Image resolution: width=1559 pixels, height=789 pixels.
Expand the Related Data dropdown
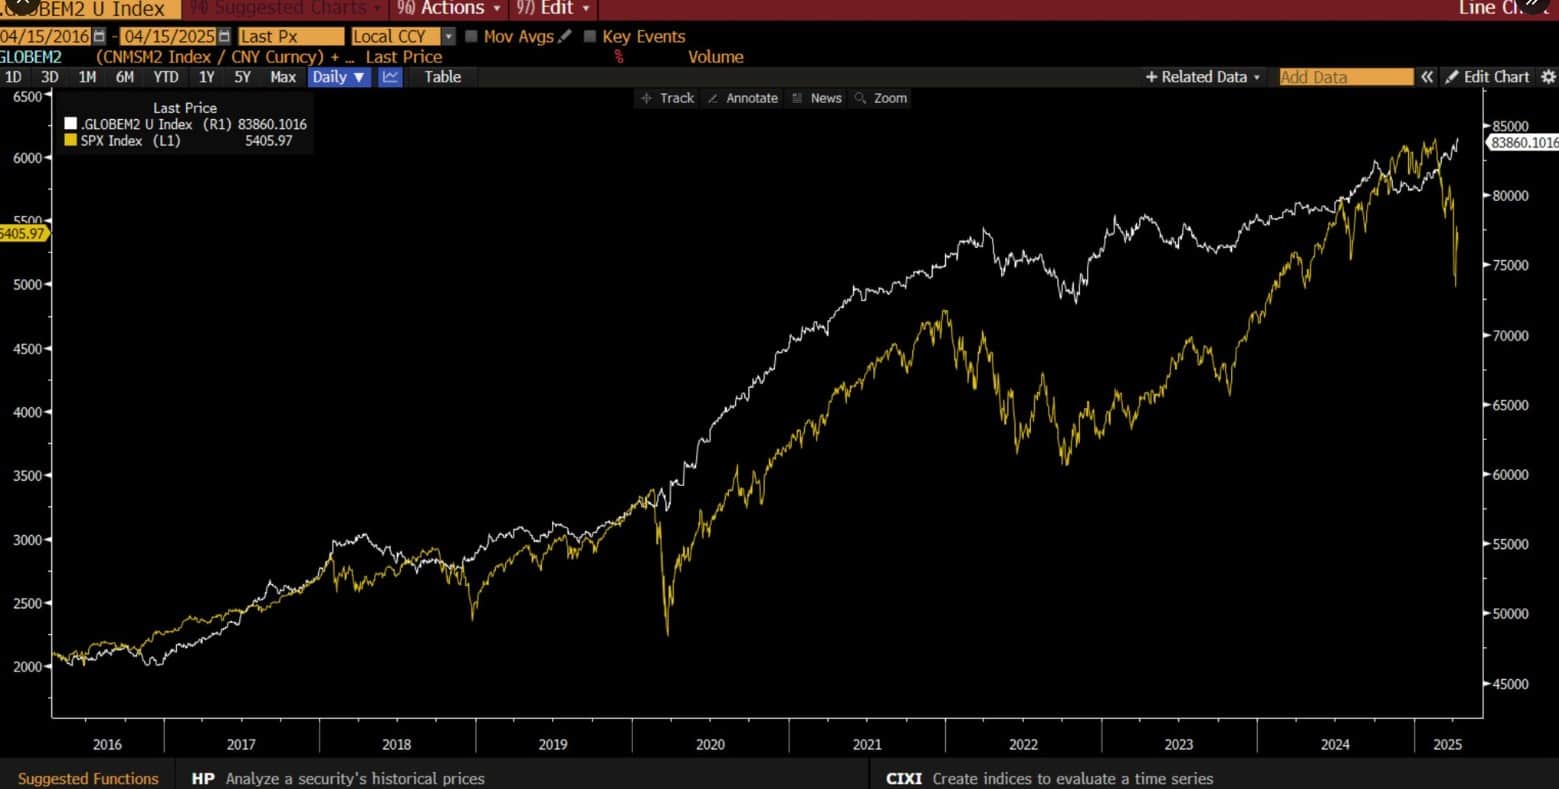pyautogui.click(x=1203, y=77)
